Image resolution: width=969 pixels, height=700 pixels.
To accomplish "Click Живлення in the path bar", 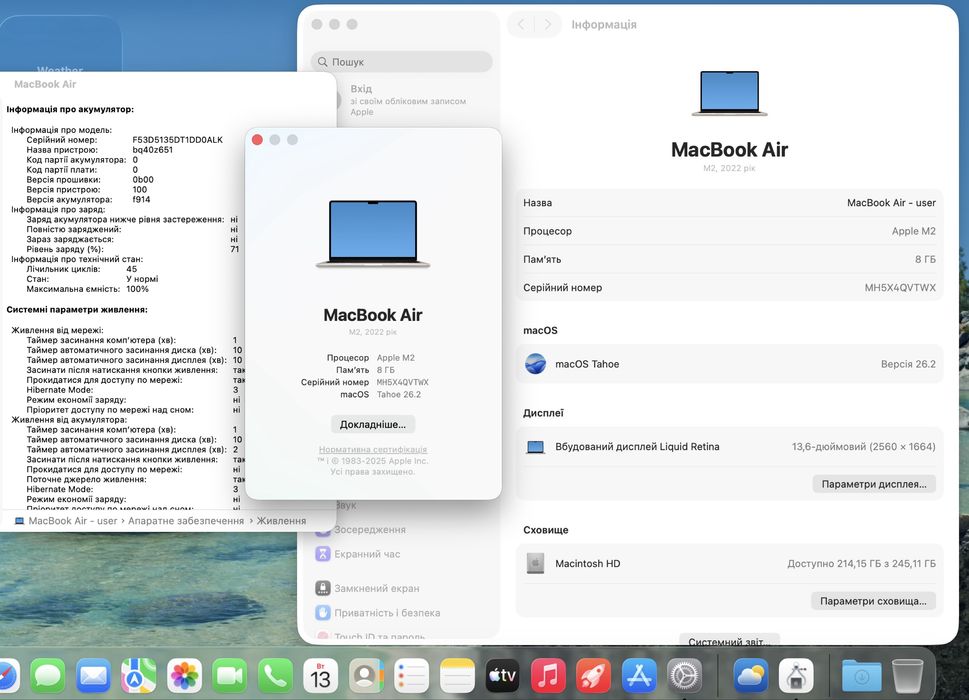I will tap(281, 521).
